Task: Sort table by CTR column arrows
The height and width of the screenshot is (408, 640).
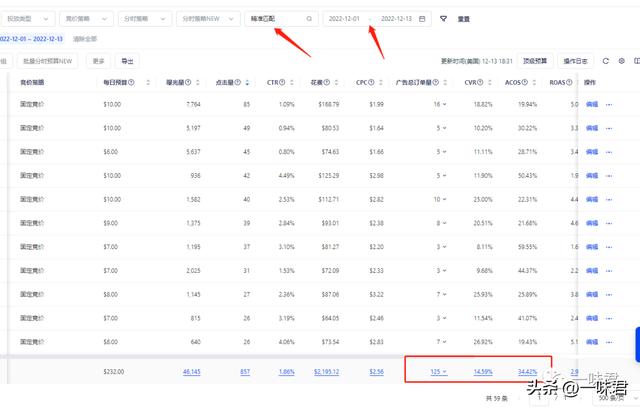Action: click(291, 82)
